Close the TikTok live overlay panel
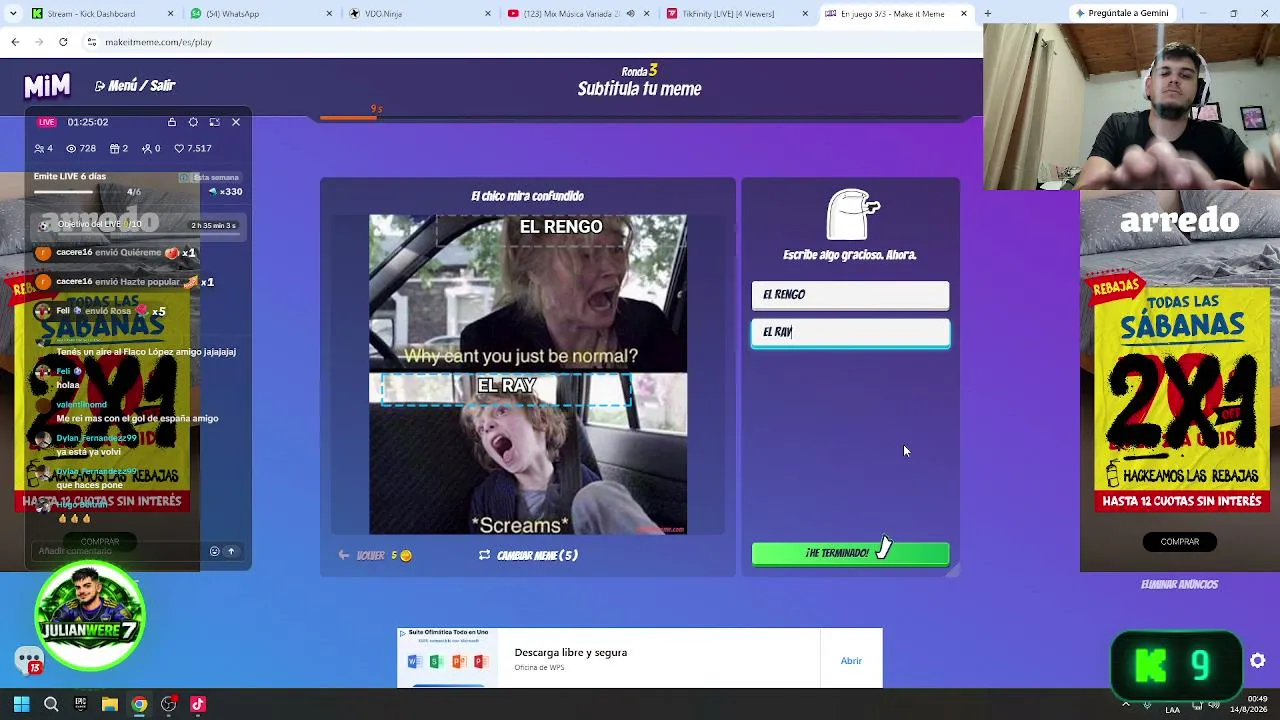The height and width of the screenshot is (720, 1280). (236, 122)
